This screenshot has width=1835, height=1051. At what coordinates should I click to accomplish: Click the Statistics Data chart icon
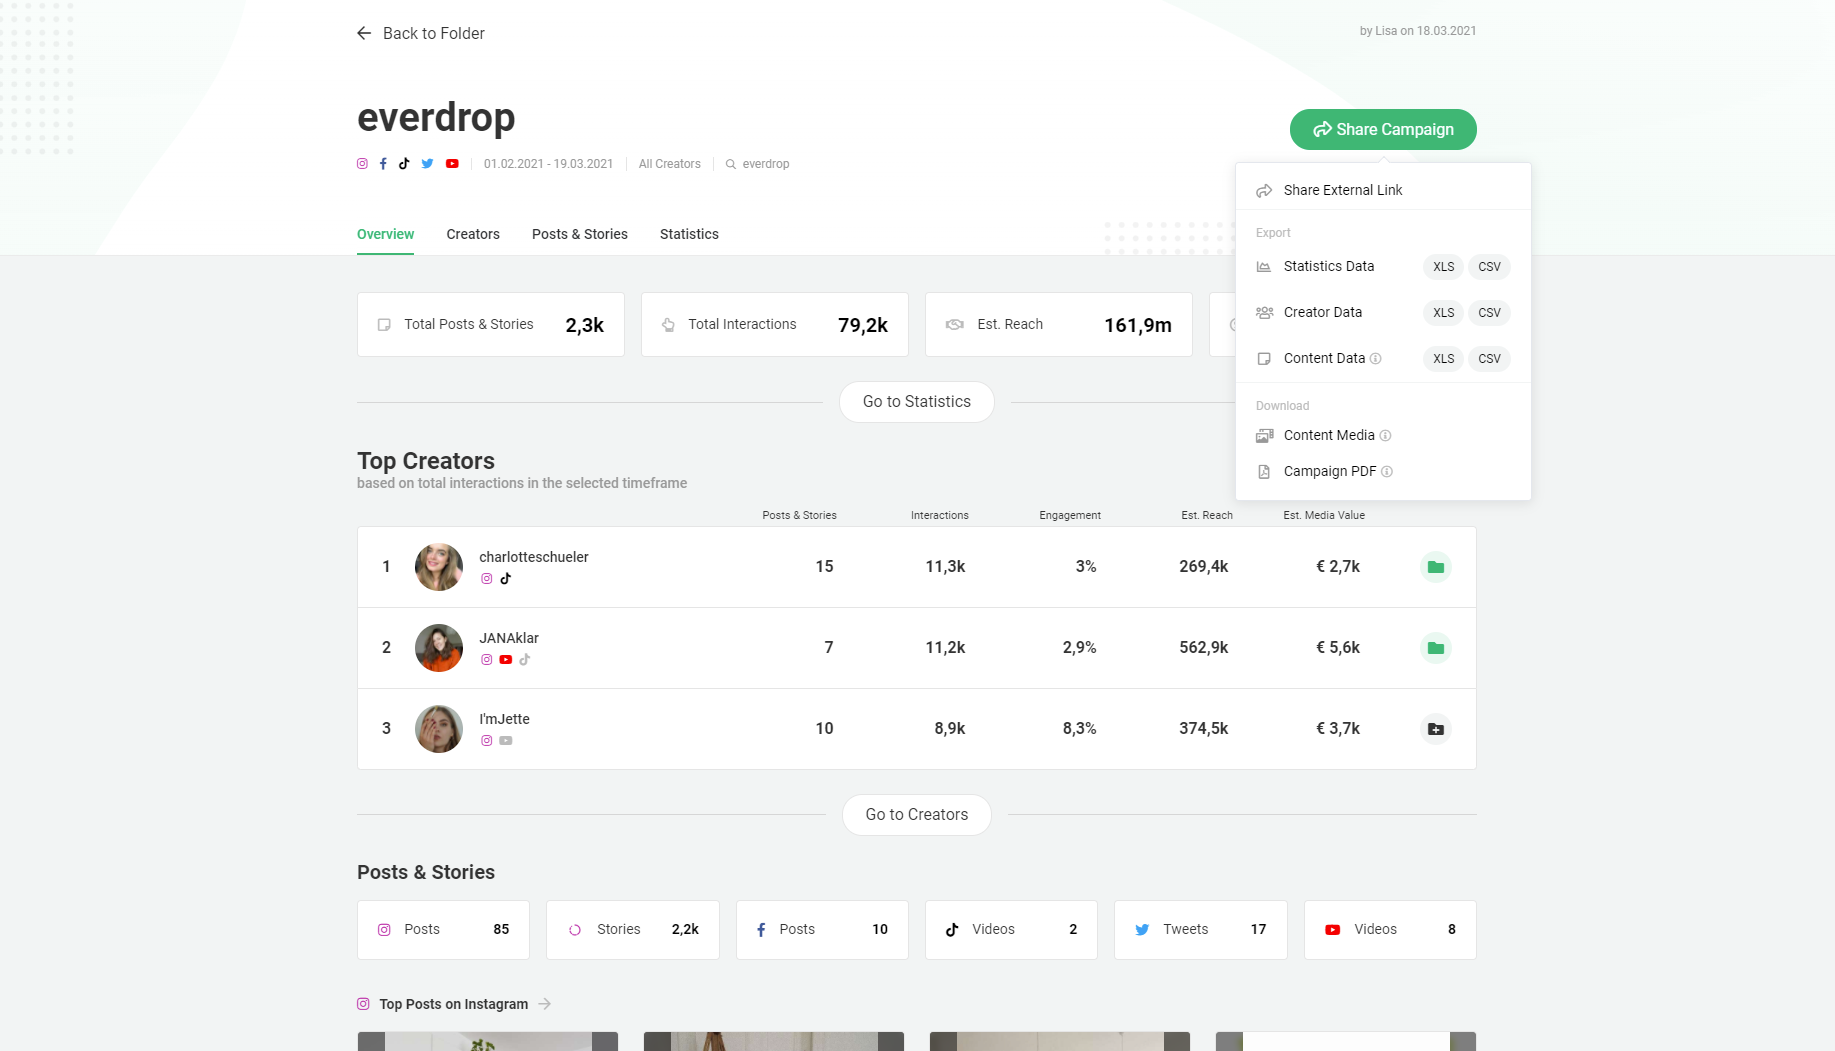1264,267
